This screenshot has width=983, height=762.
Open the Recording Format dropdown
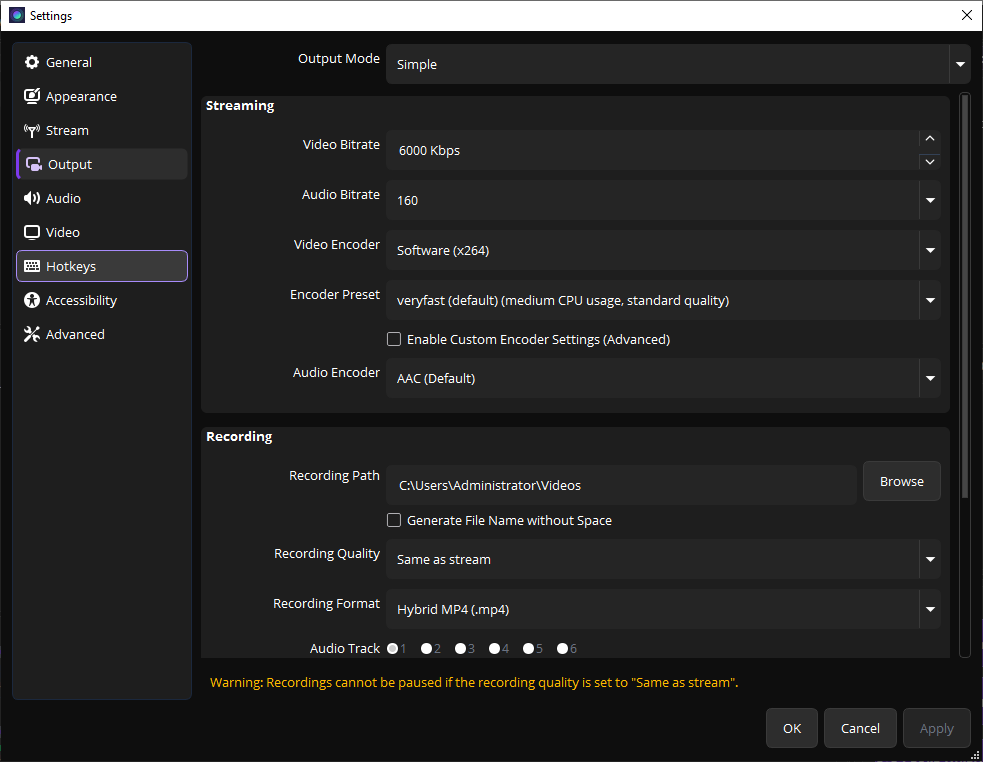click(x=663, y=609)
